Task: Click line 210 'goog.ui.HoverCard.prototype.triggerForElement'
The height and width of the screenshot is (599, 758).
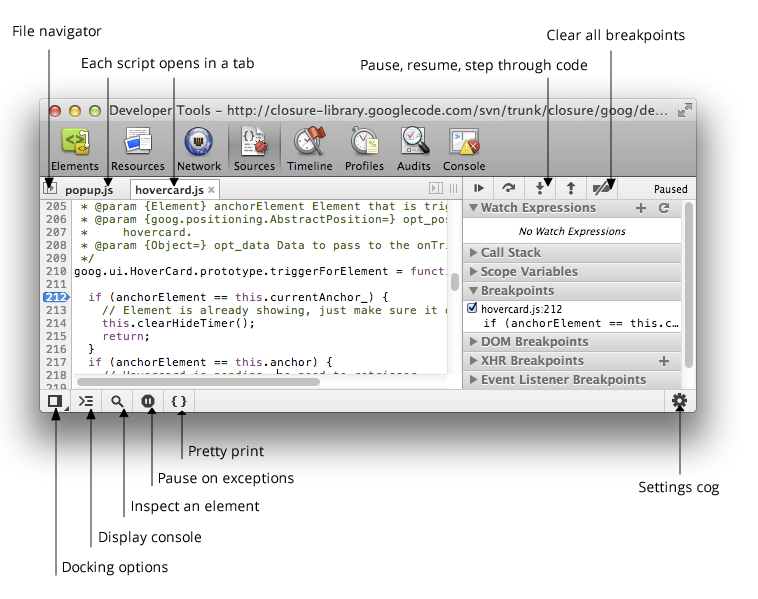Action: 231,271
